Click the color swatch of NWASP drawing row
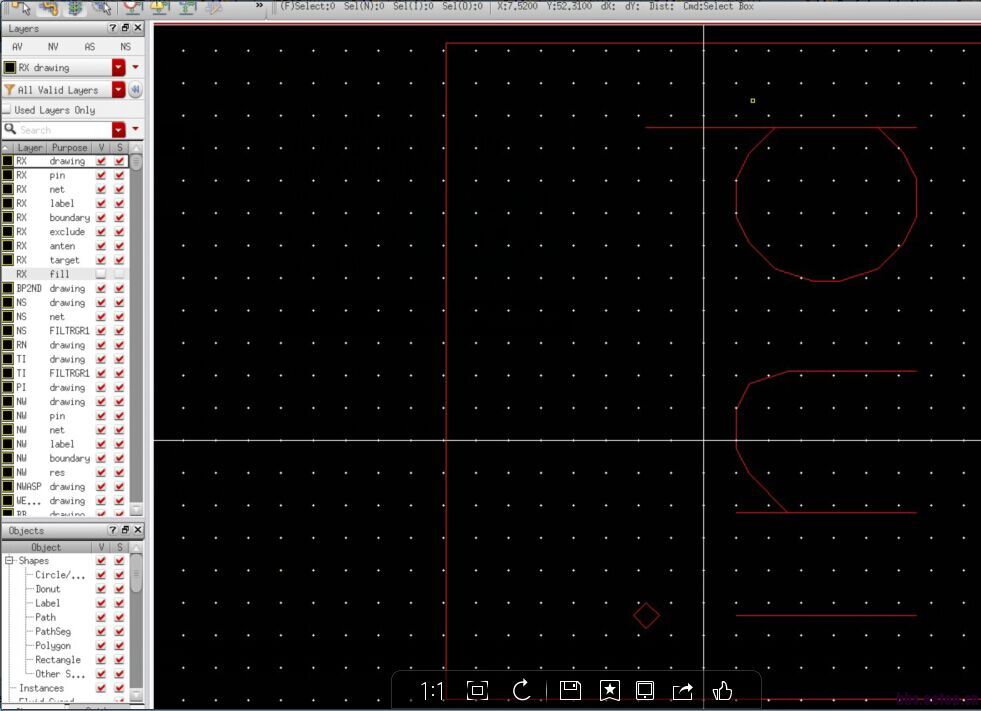 8,486
